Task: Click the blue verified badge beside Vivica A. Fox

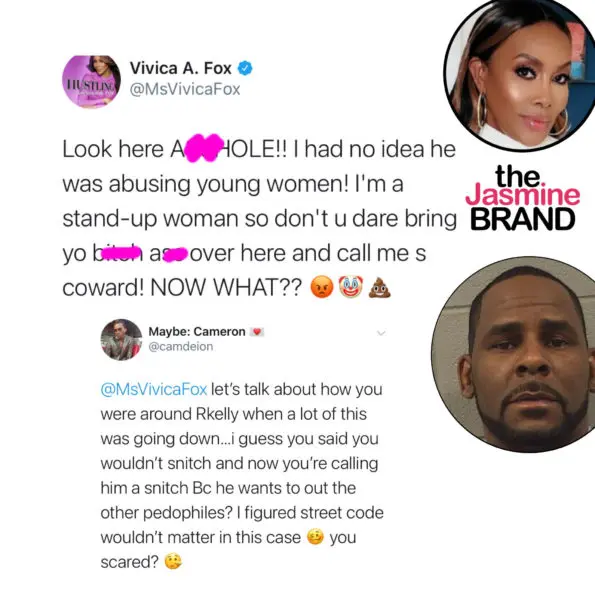Action: (x=245, y=68)
